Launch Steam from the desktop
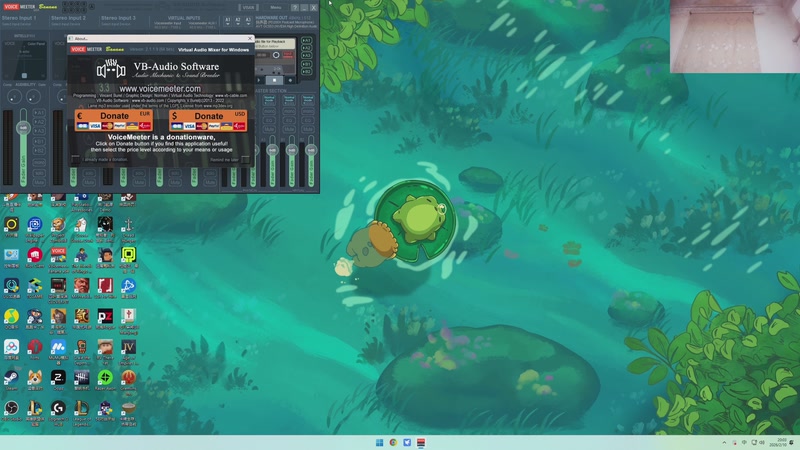 [x=11, y=378]
